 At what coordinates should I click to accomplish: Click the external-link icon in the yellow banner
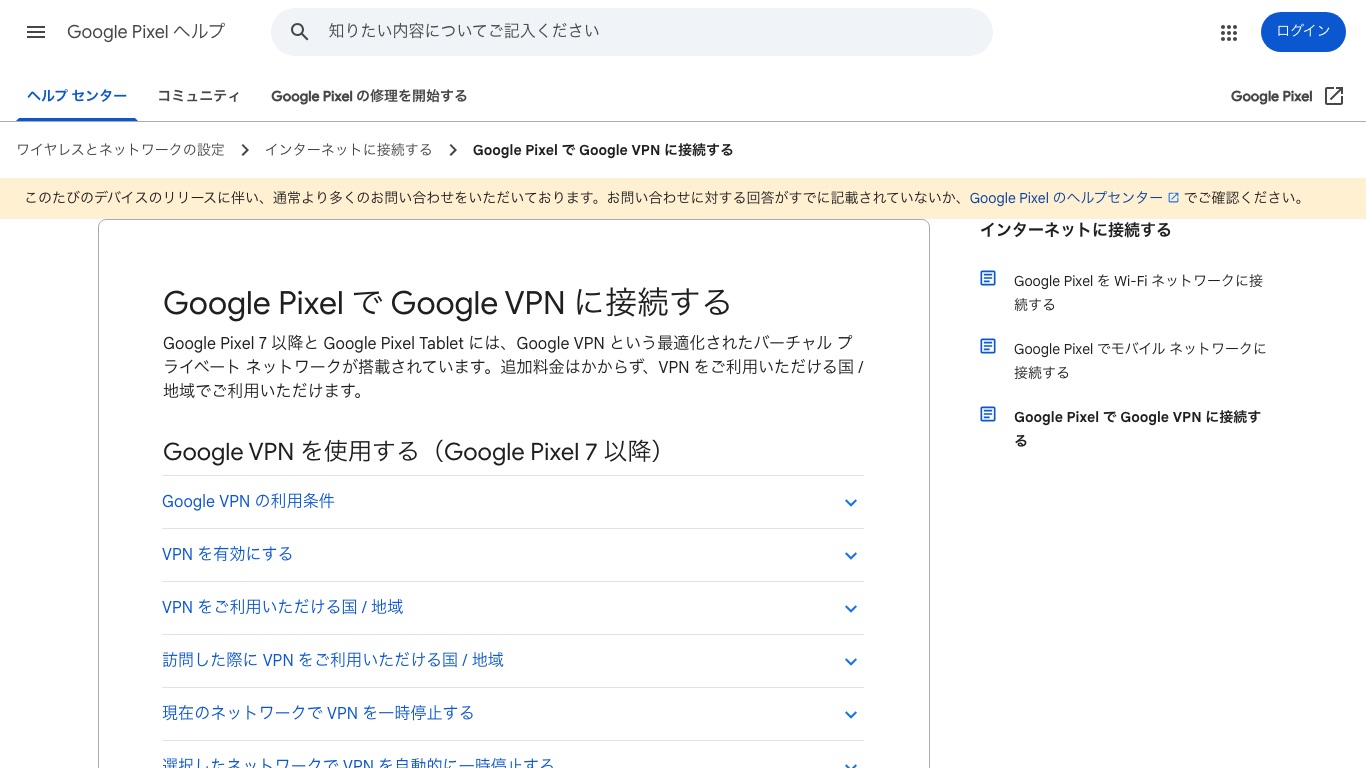[x=1174, y=198]
